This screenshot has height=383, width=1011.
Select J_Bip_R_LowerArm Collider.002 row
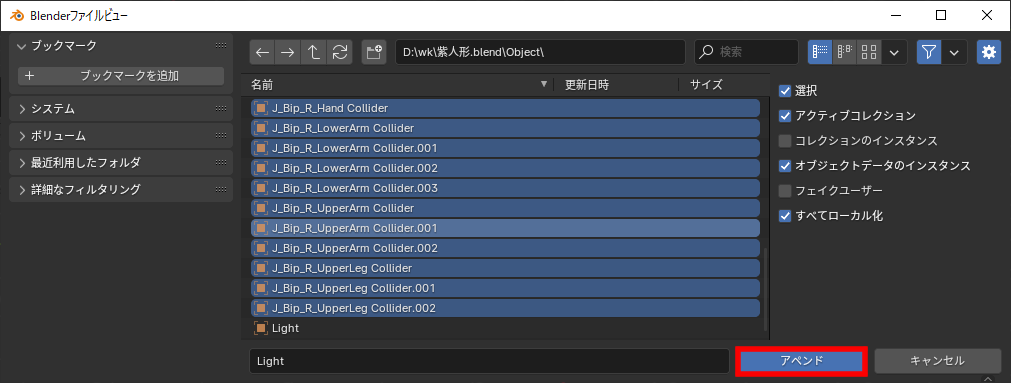(505, 168)
